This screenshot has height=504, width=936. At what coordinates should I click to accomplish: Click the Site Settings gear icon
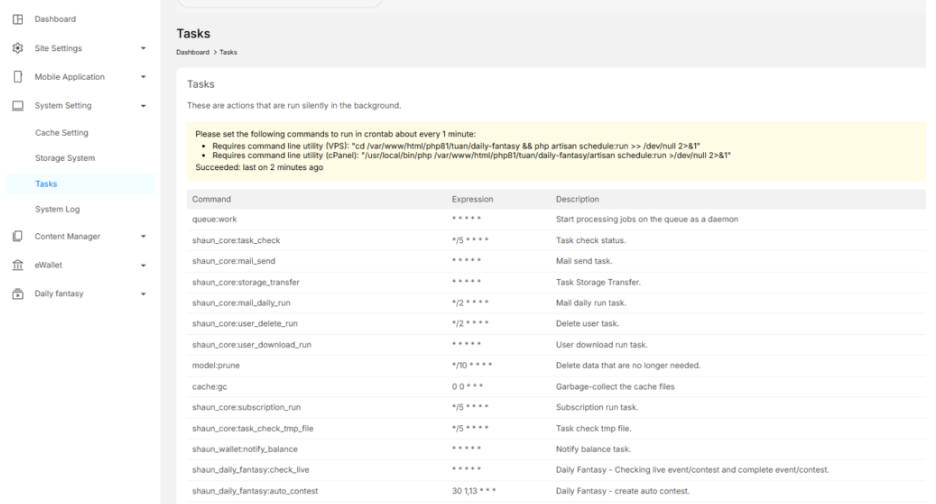pos(17,48)
